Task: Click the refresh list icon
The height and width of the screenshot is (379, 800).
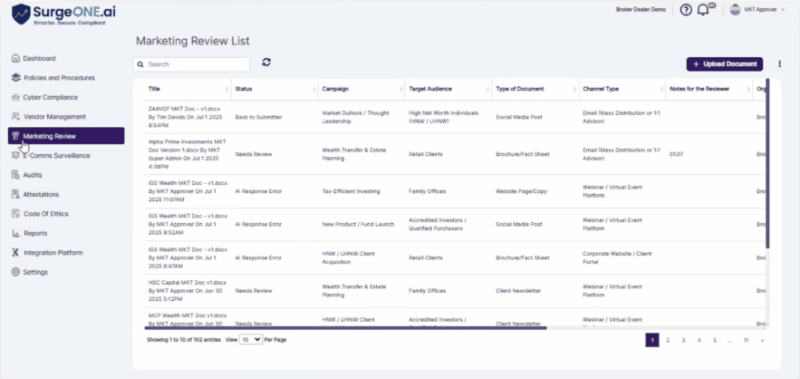Action: coord(266,62)
